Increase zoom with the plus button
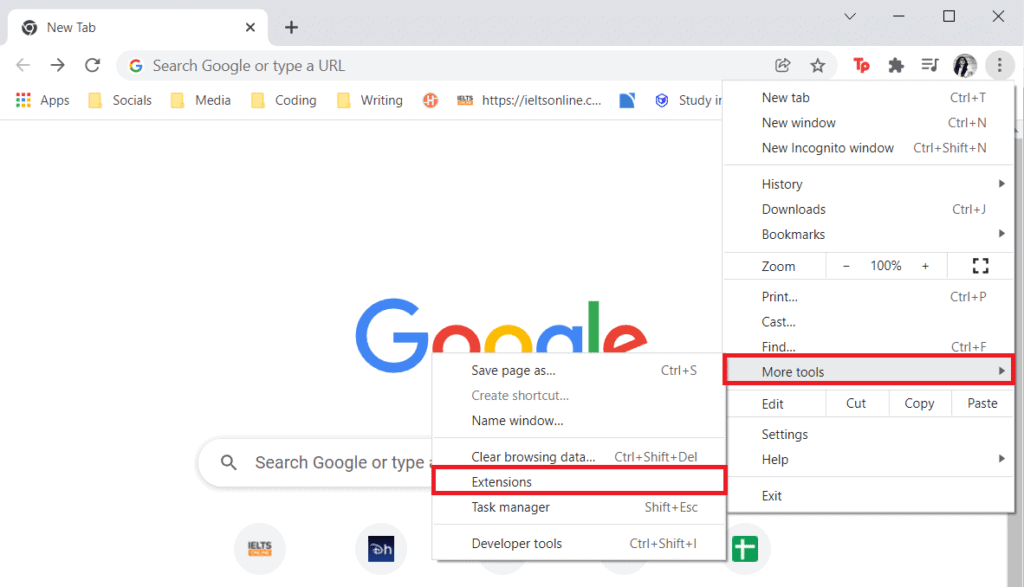The width and height of the screenshot is (1024, 587). click(925, 266)
